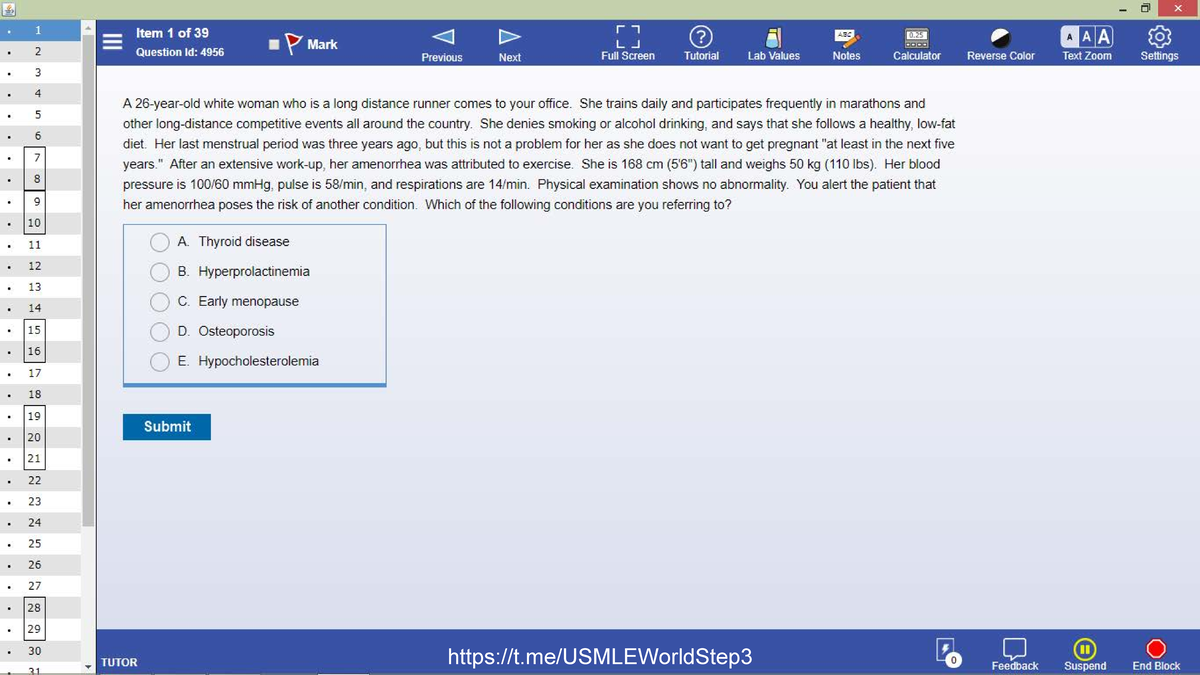The height and width of the screenshot is (675, 1200).
Task: Suspend the current test session
Action: point(1085,653)
